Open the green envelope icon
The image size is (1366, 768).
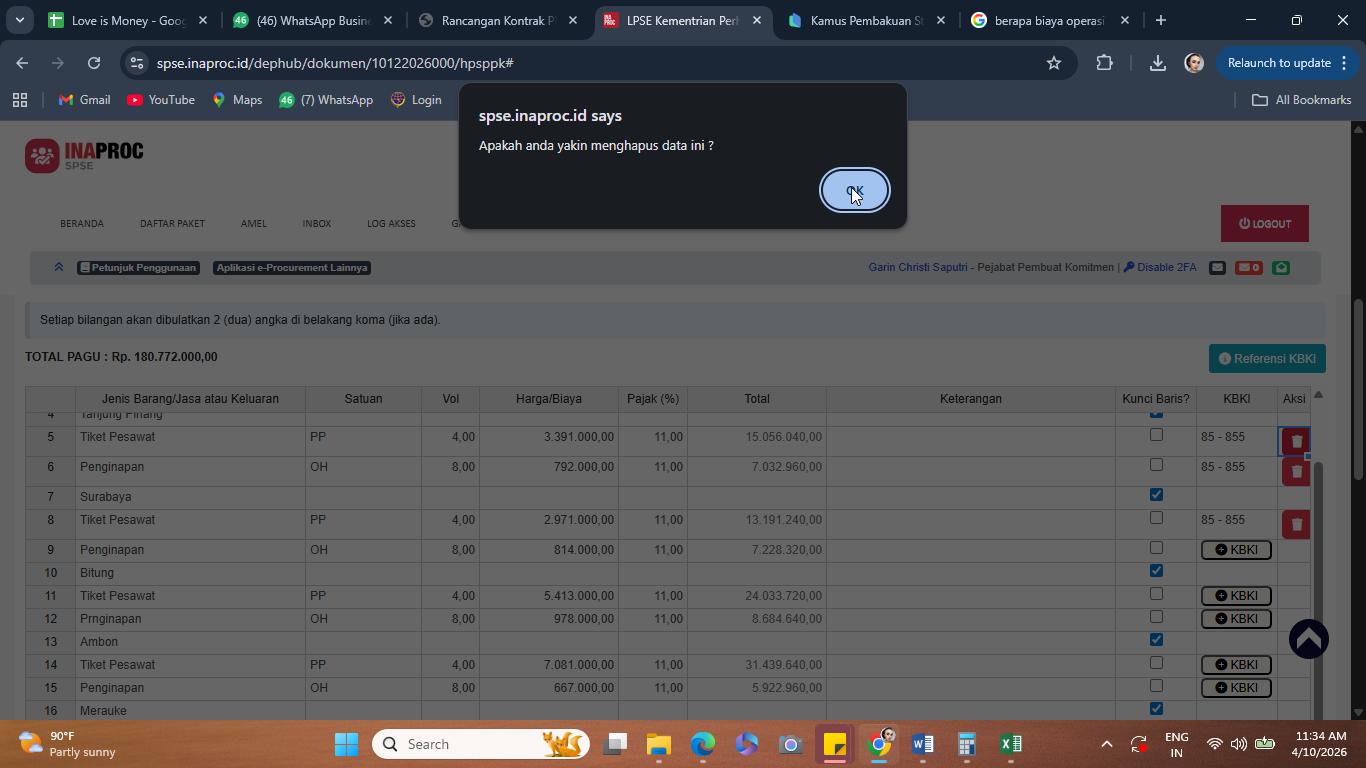coord(1281,267)
